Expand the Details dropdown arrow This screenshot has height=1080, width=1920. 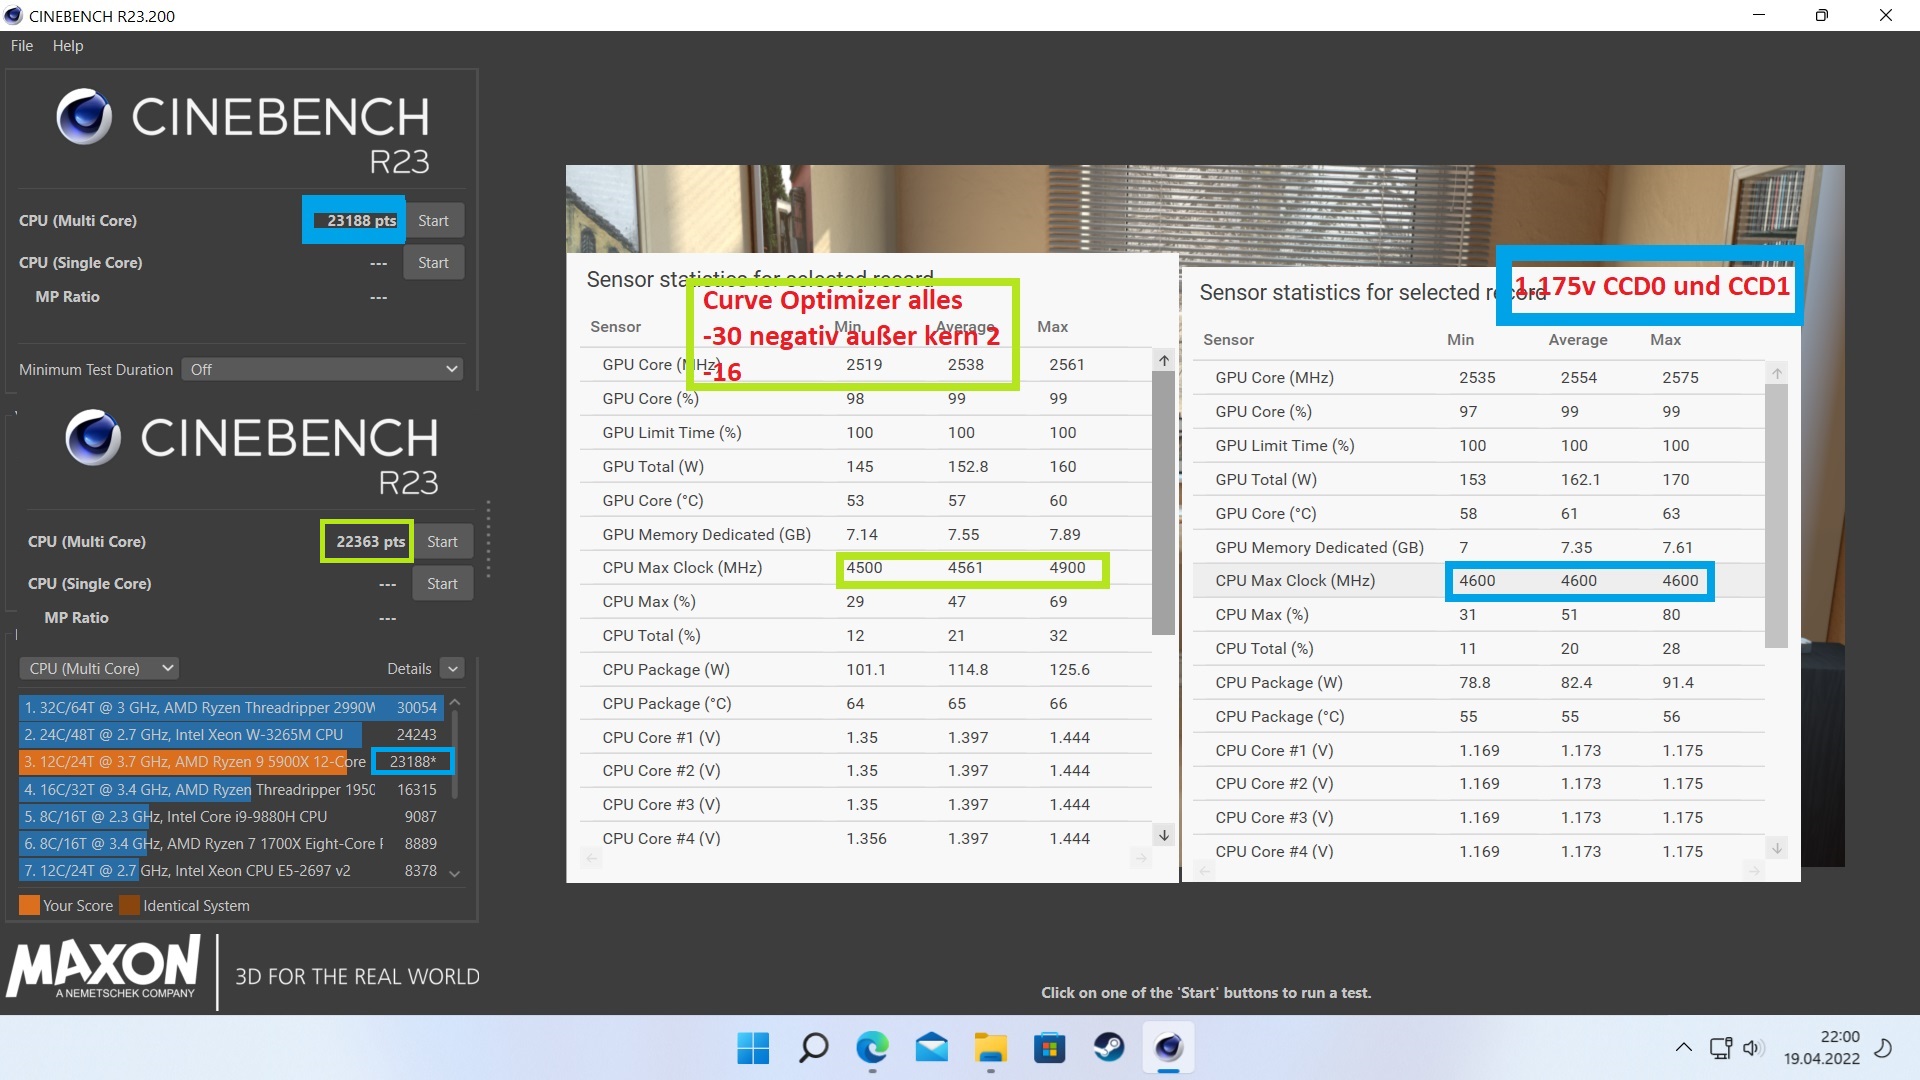pos(453,668)
